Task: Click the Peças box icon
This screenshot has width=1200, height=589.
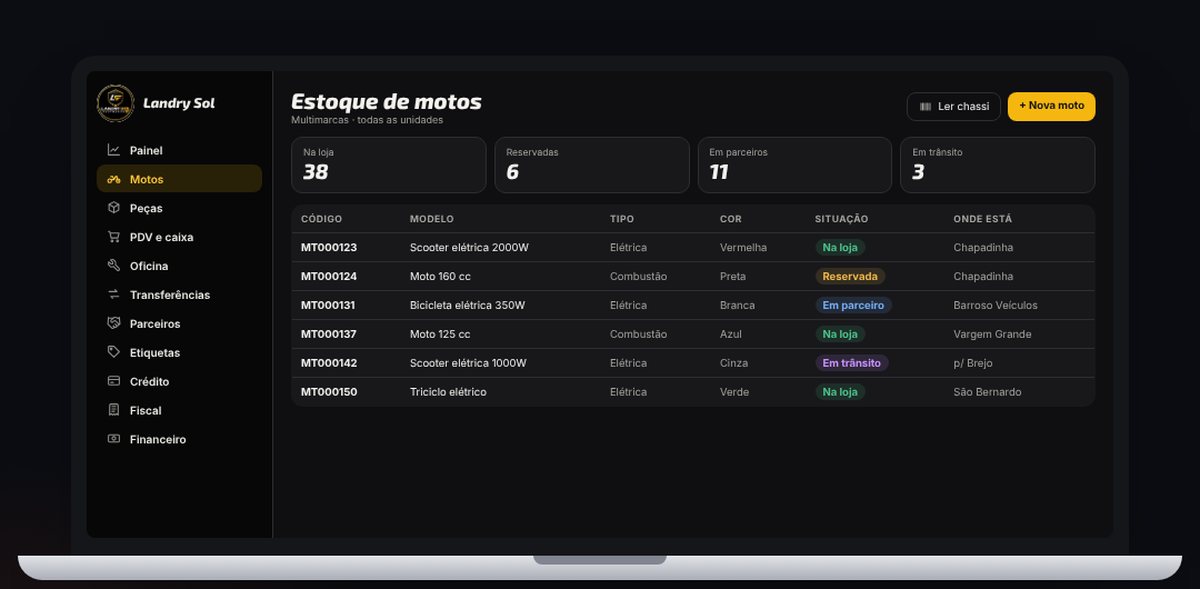Action: tap(114, 208)
